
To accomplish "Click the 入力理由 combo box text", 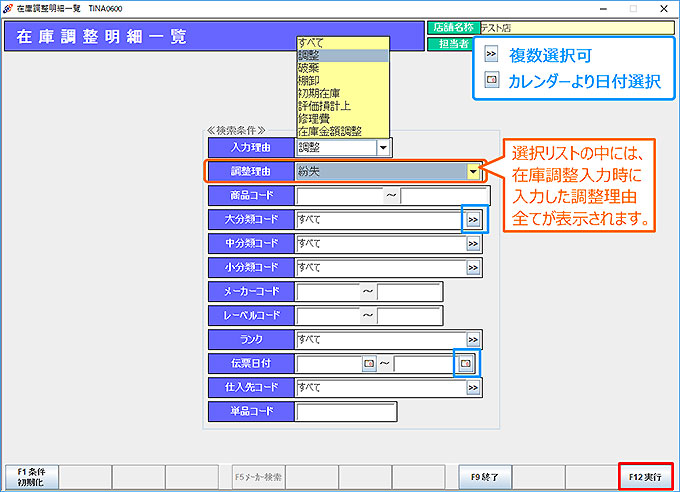I will pyautogui.click(x=337, y=148).
